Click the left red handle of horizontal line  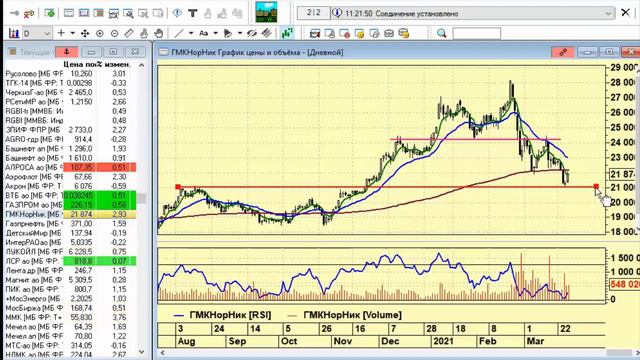pyautogui.click(x=178, y=187)
